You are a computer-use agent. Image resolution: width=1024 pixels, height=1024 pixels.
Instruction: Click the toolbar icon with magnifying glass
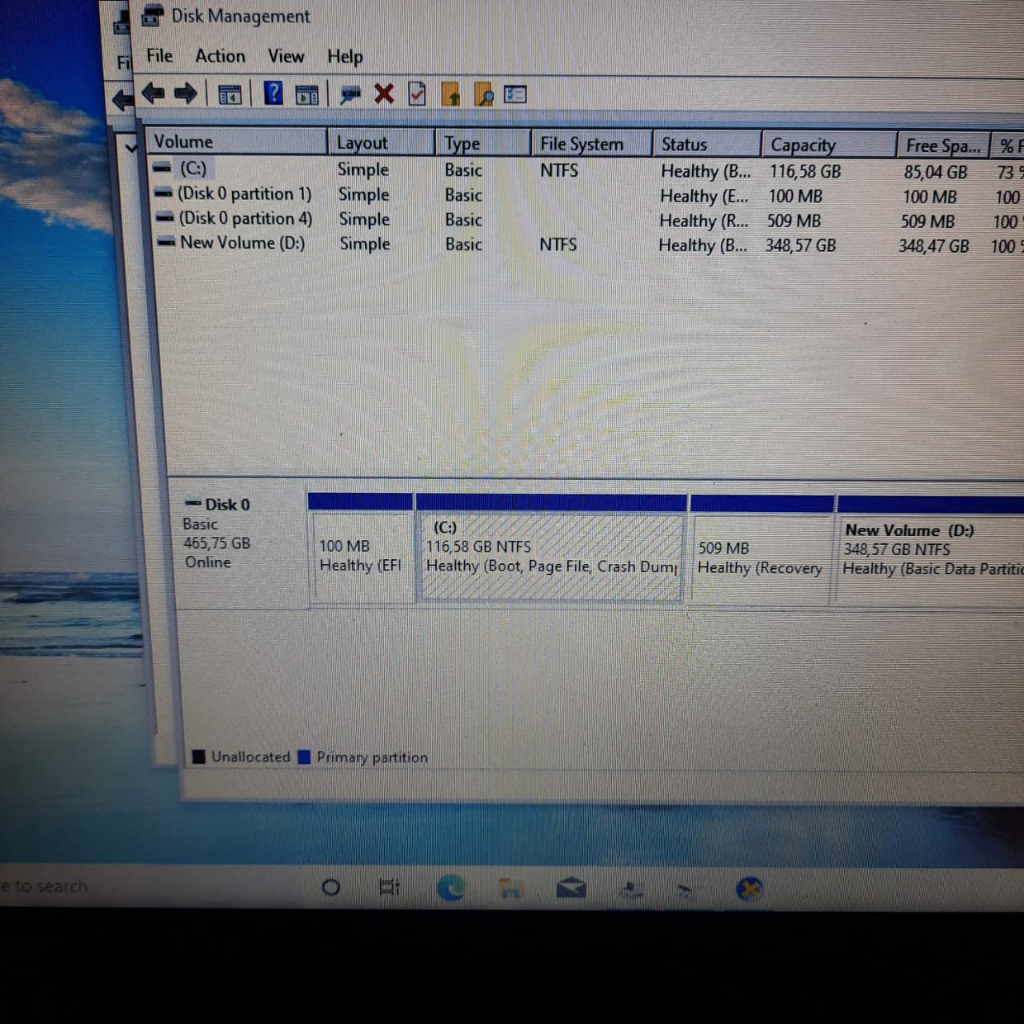484,95
